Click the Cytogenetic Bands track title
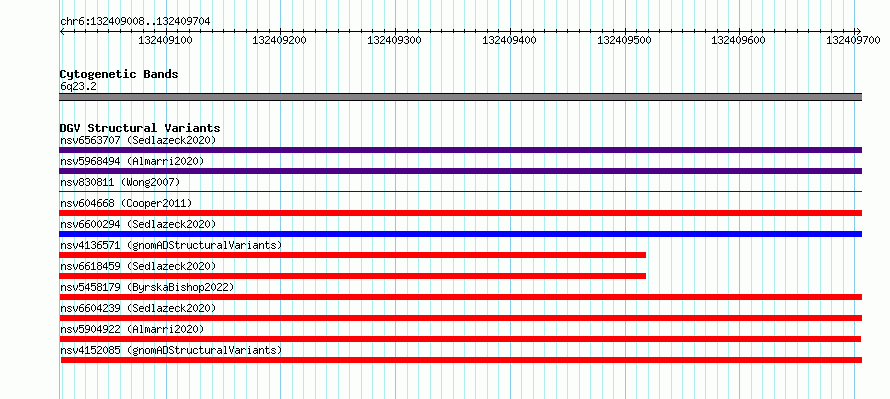Viewport: 890px width, 399px height. click(119, 74)
